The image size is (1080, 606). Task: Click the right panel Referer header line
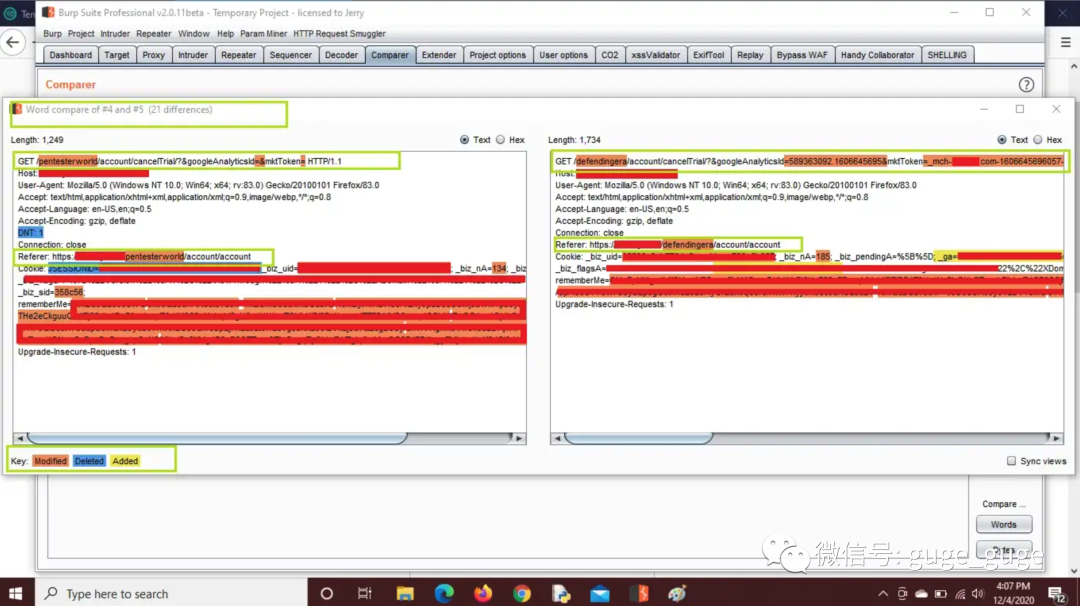click(667, 244)
